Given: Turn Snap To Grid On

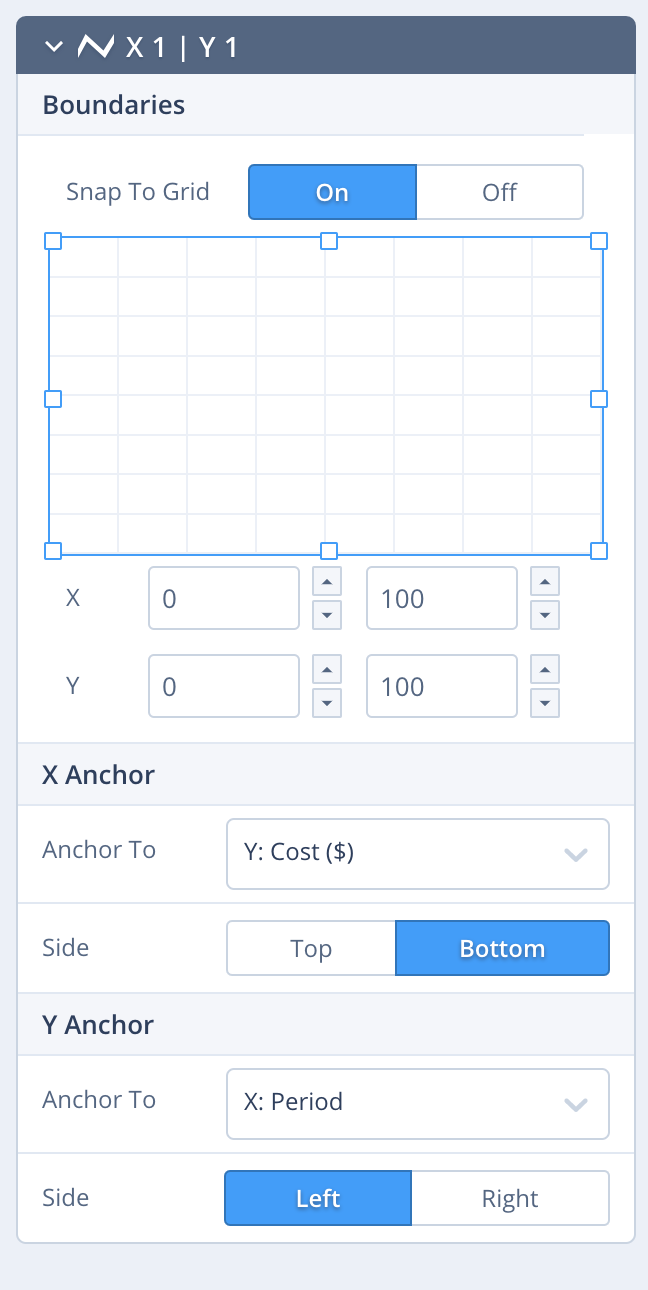Looking at the screenshot, I should tap(332, 192).
